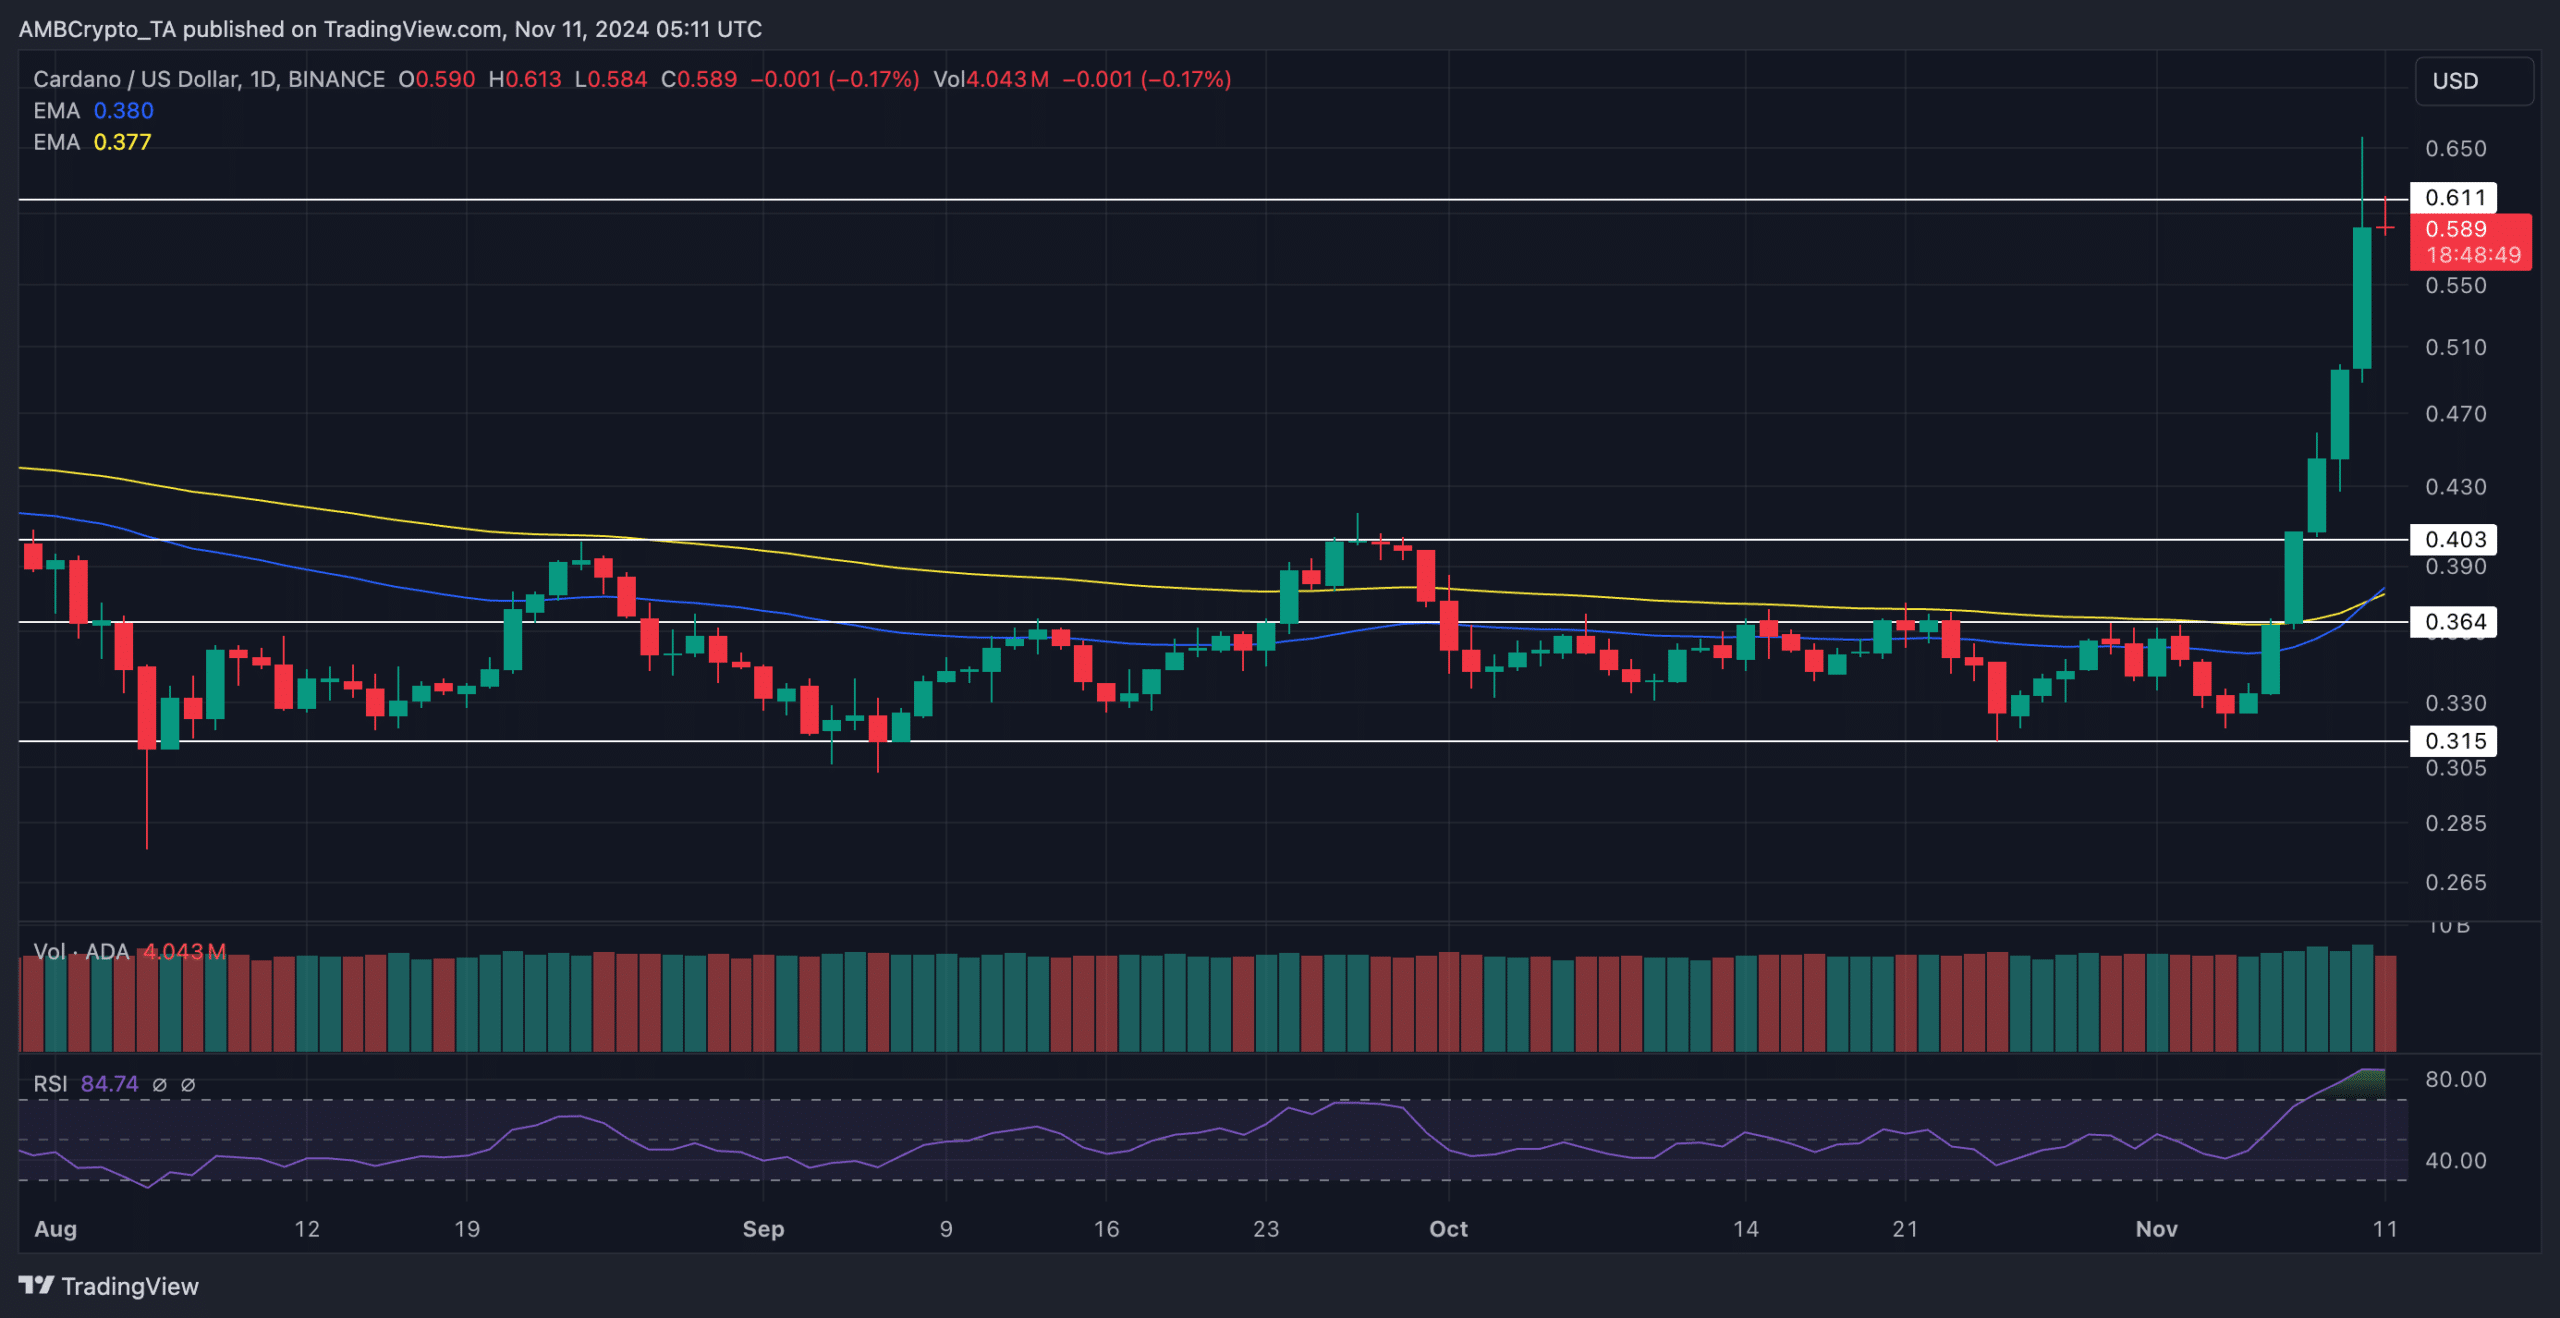This screenshot has height=1318, width=2560.
Task: Click the yellow EMA 0.377 value
Action: 122,142
